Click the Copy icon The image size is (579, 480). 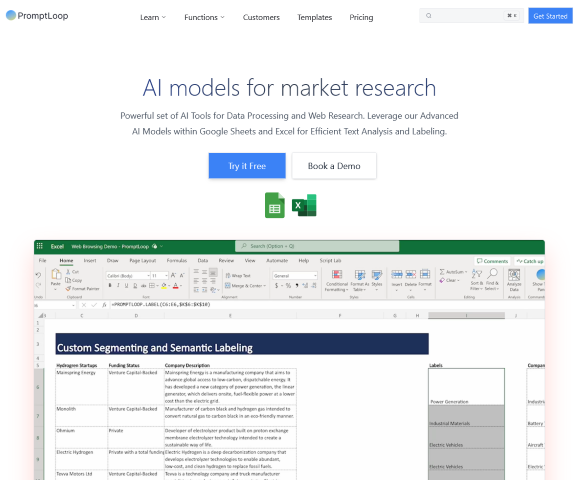click(x=68, y=280)
